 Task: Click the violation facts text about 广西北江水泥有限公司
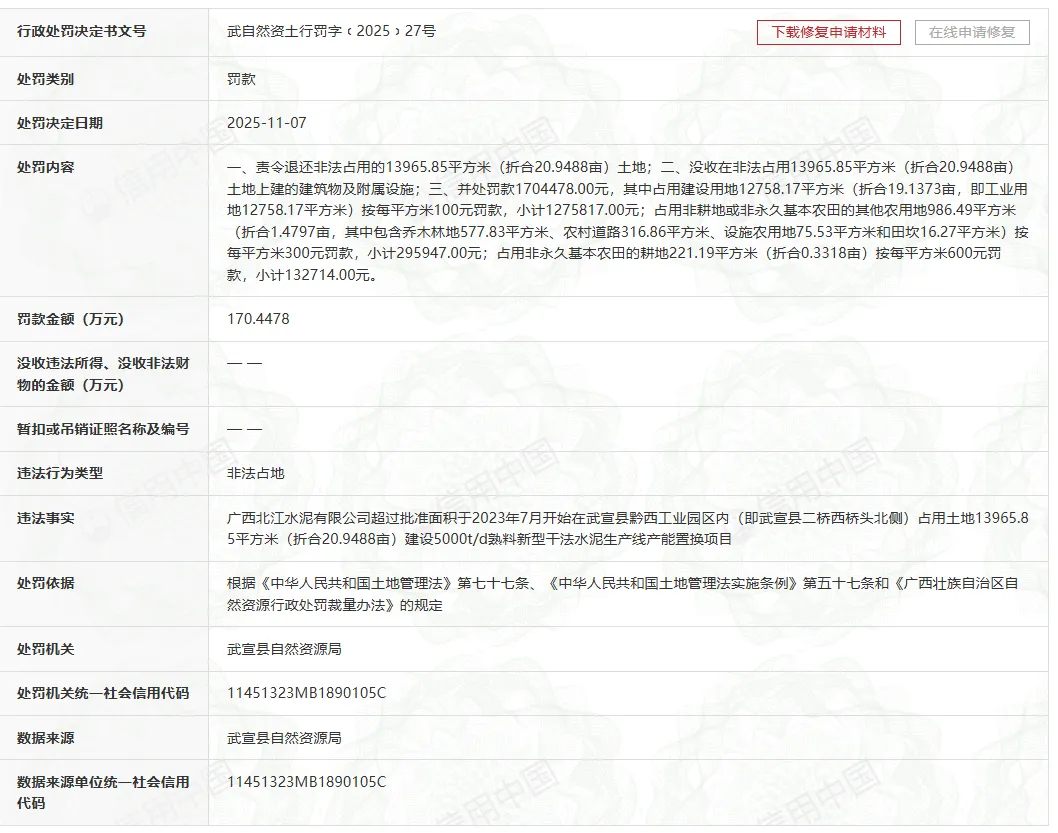628,528
